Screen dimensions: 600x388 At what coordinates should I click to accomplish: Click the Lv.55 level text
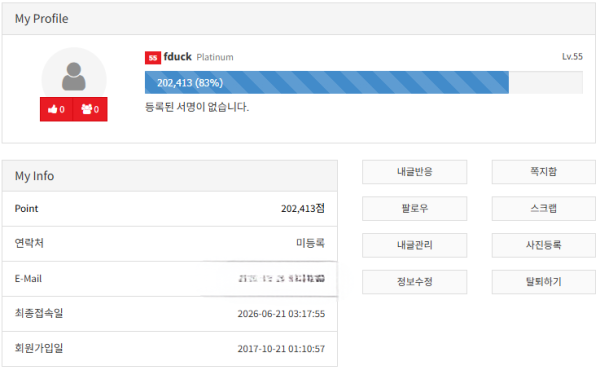tap(572, 57)
